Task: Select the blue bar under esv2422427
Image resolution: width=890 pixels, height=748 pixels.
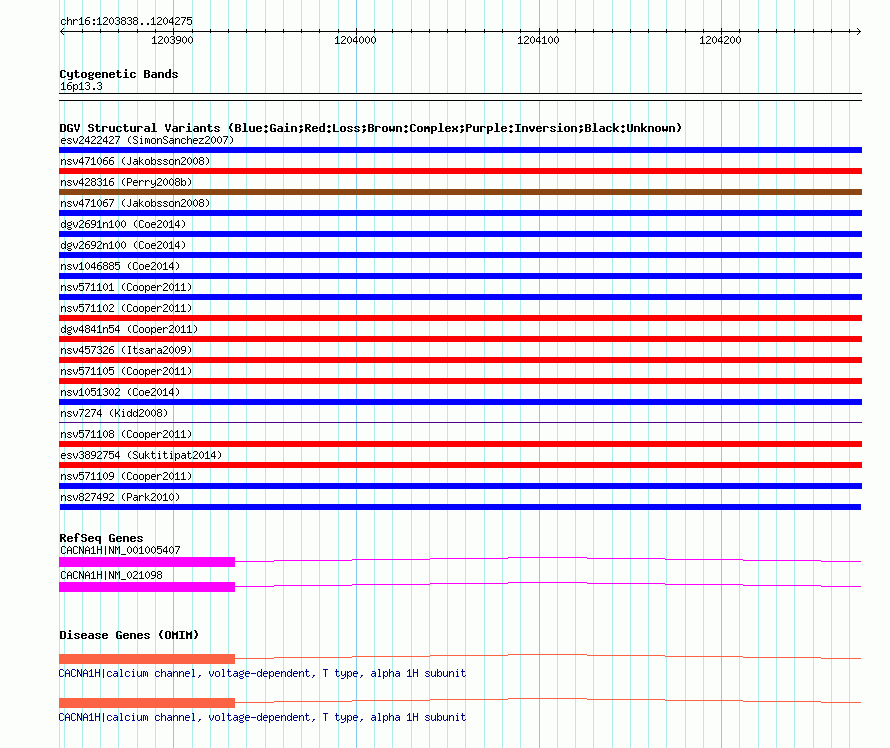Action: pos(460,150)
